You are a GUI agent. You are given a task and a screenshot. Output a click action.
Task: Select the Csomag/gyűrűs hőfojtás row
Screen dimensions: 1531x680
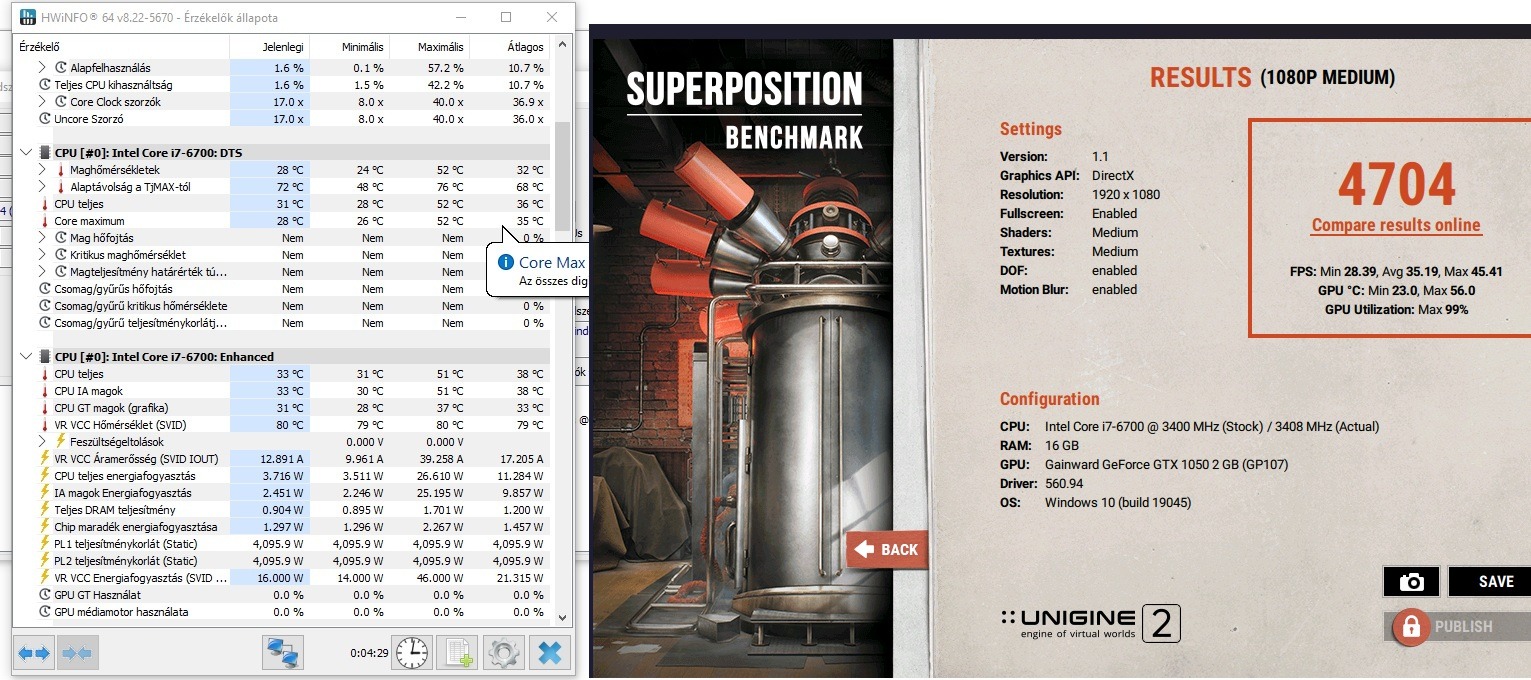pos(283,289)
